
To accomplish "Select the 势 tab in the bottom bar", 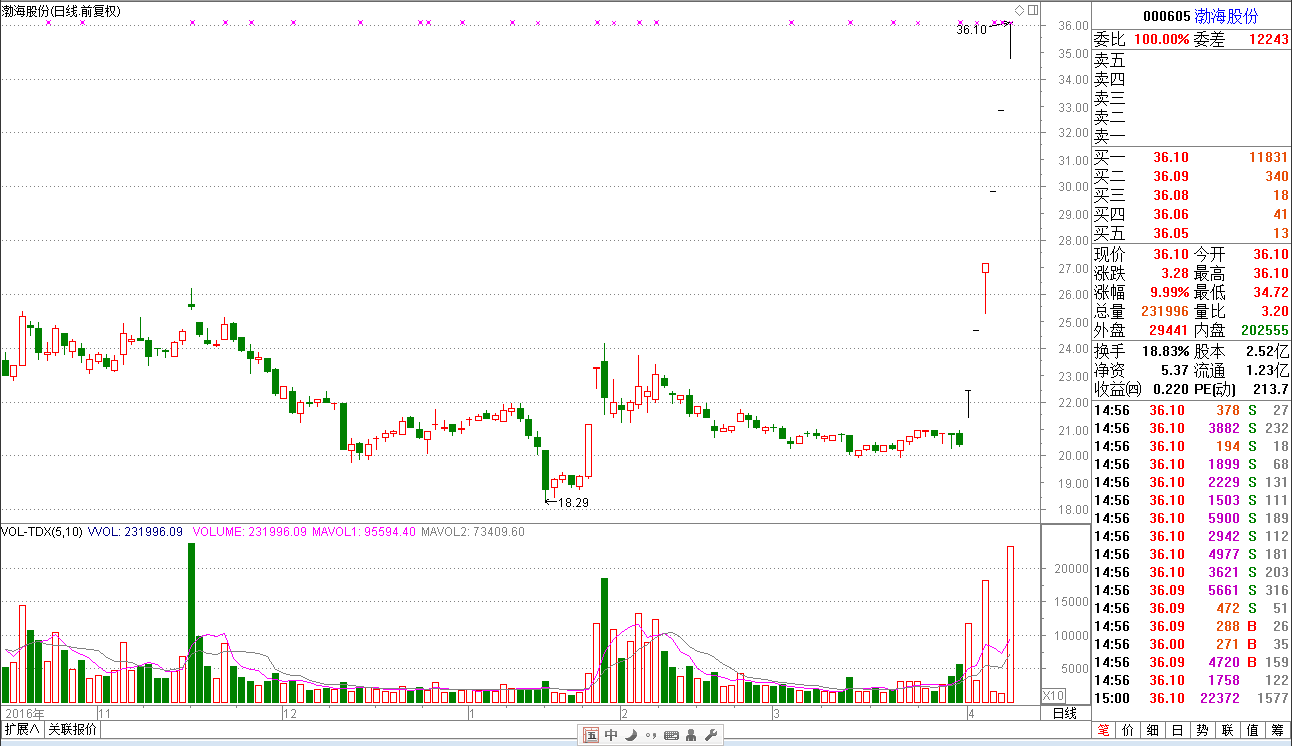I will click(1203, 730).
